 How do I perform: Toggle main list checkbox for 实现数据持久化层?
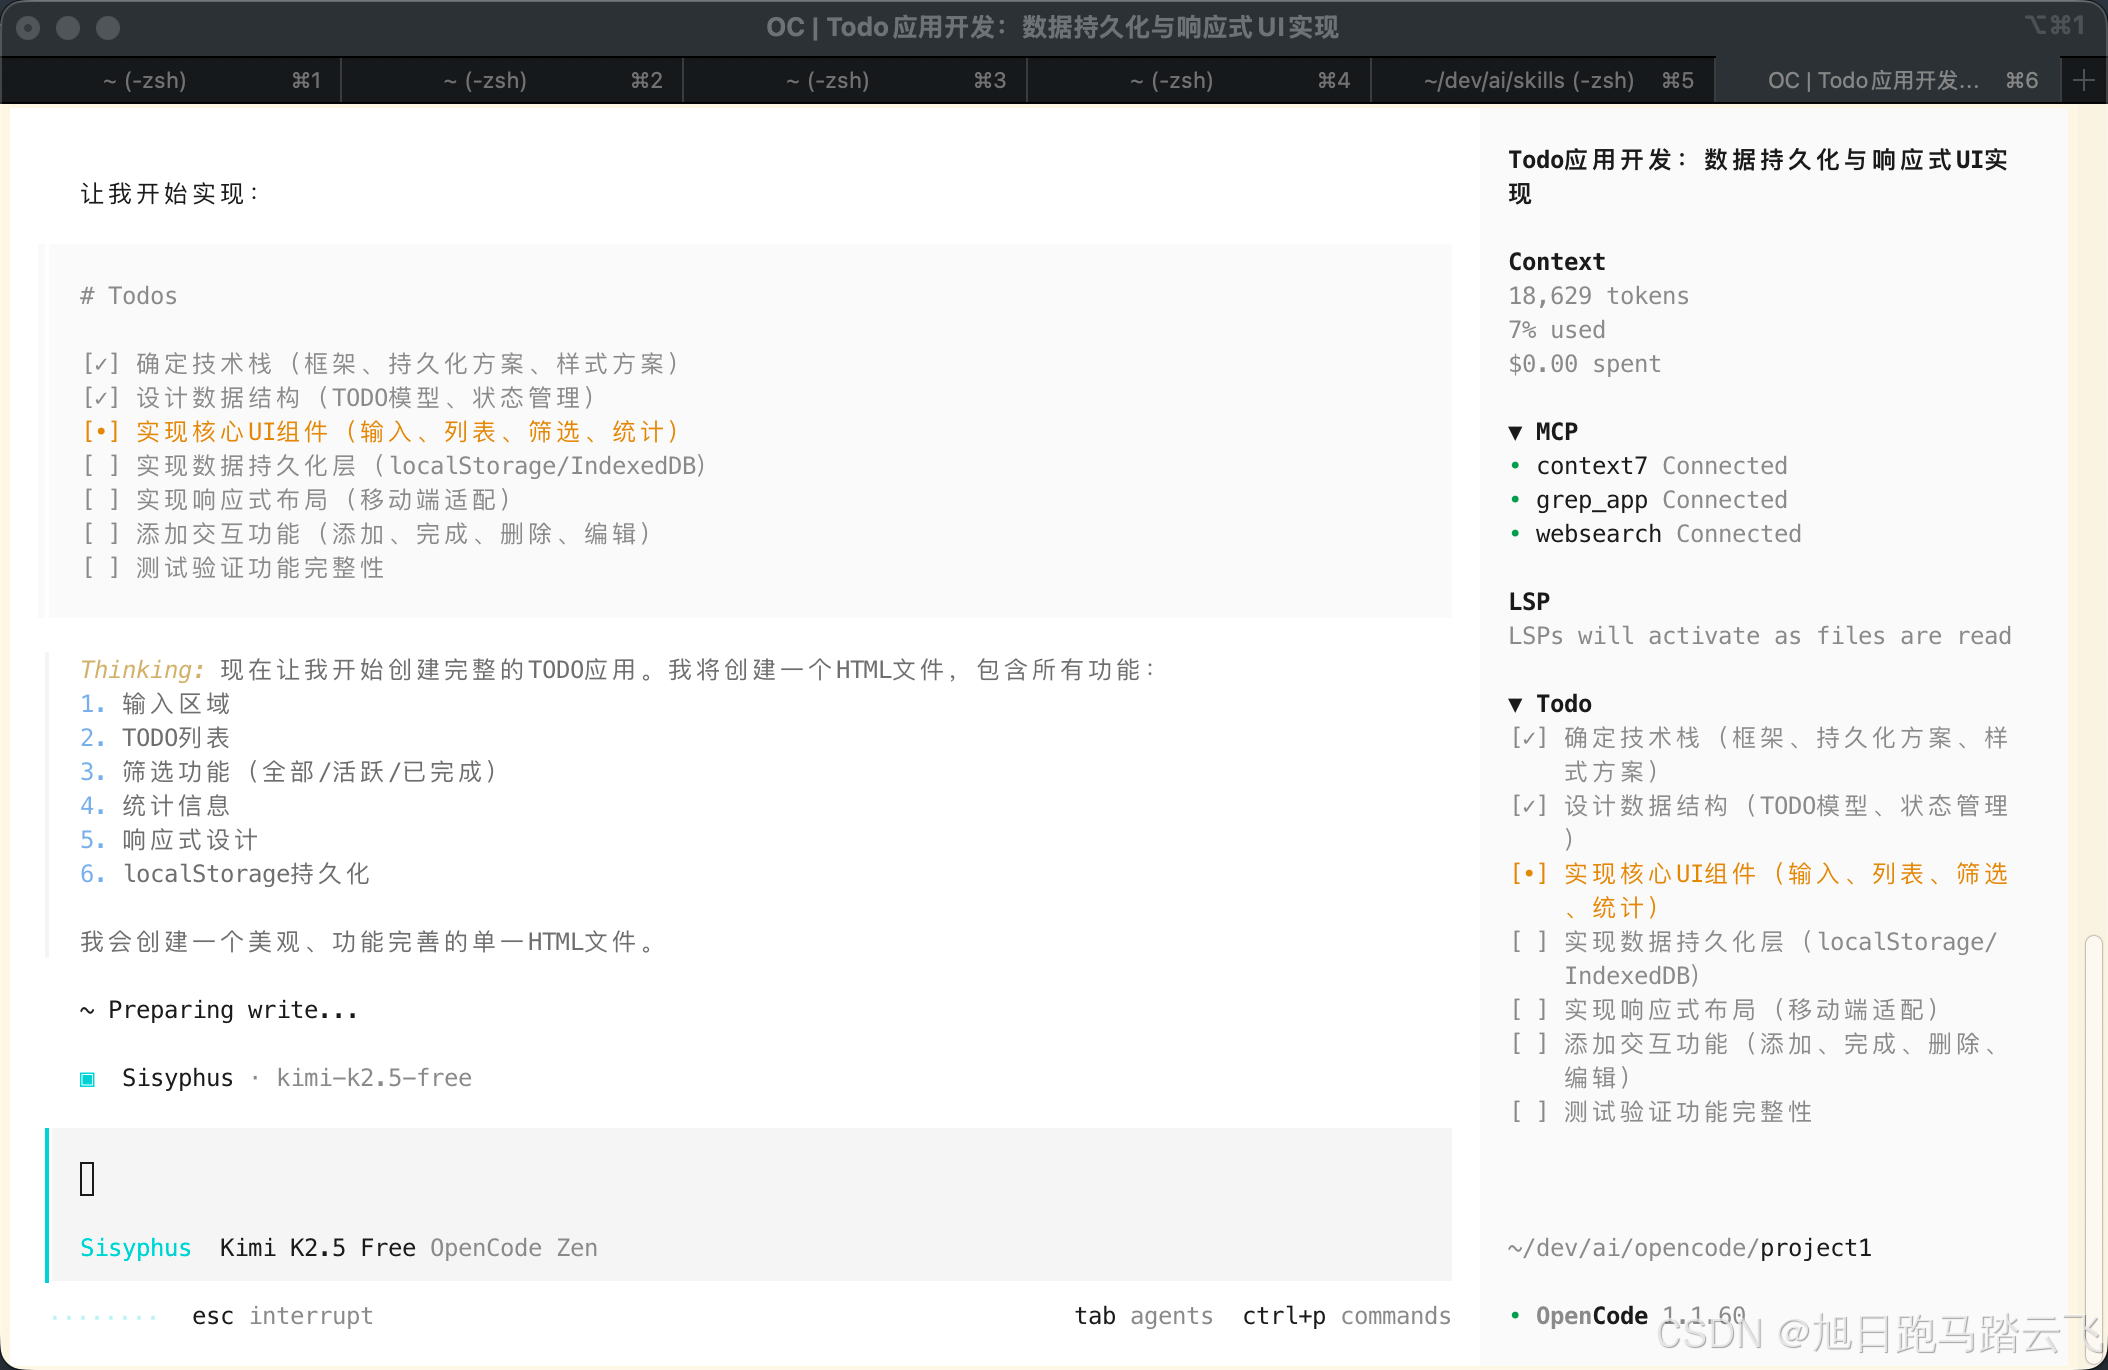[x=101, y=465]
